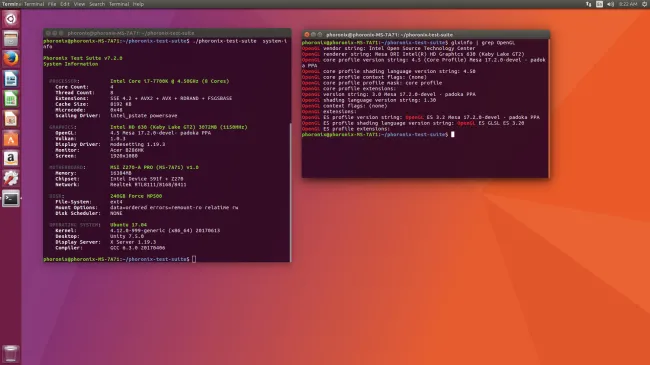The width and height of the screenshot is (650, 365).
Task: Open LibreOffice Writer from the launcher
Action: (11, 79)
